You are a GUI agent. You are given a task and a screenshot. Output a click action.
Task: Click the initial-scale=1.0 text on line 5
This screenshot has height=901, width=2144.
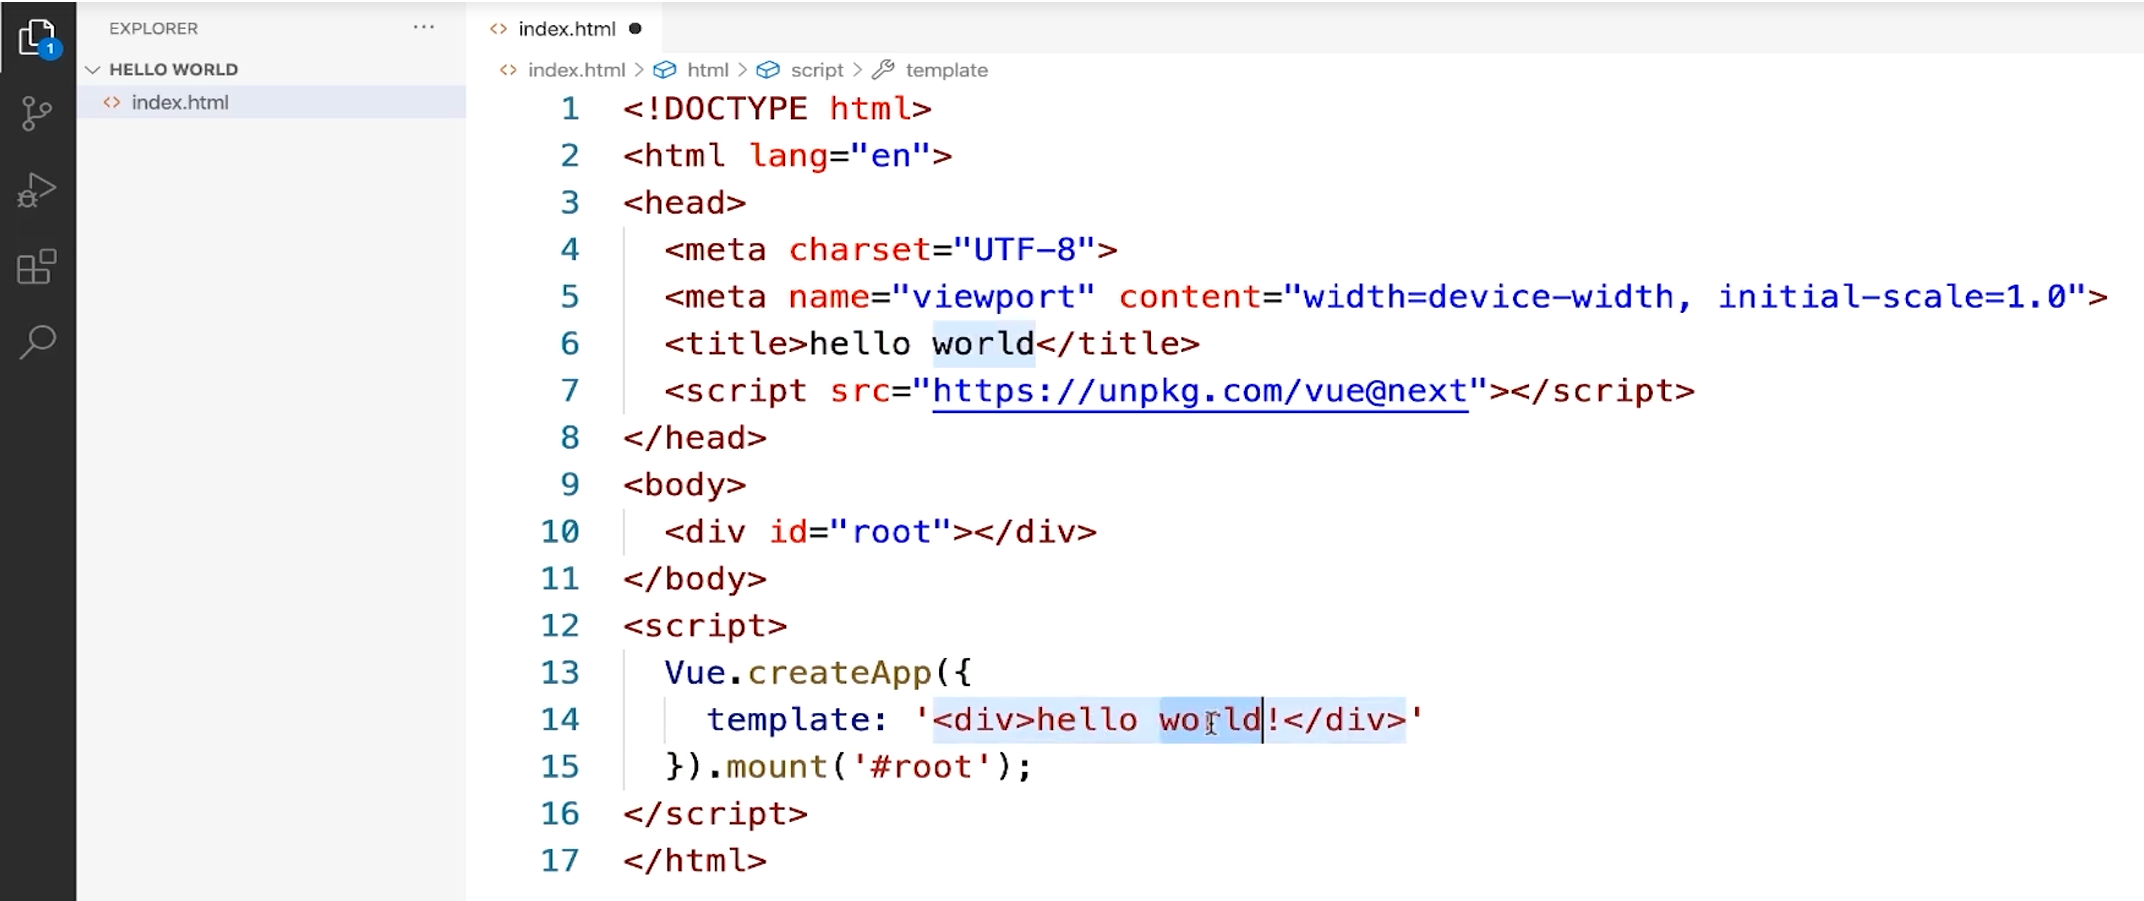1892,296
